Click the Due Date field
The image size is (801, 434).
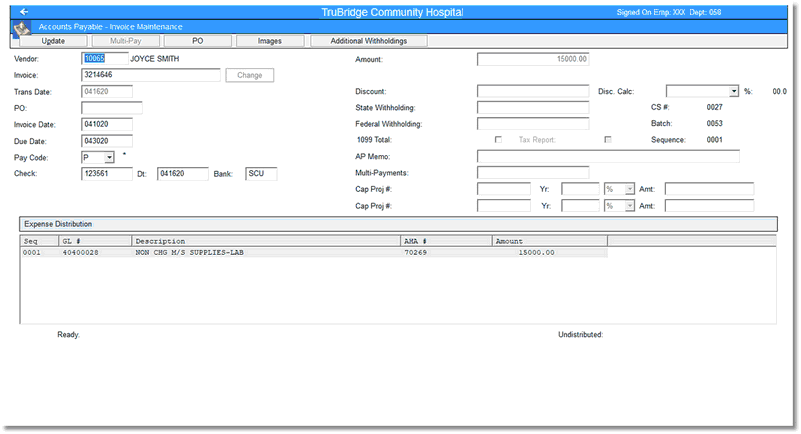[x=107, y=141]
